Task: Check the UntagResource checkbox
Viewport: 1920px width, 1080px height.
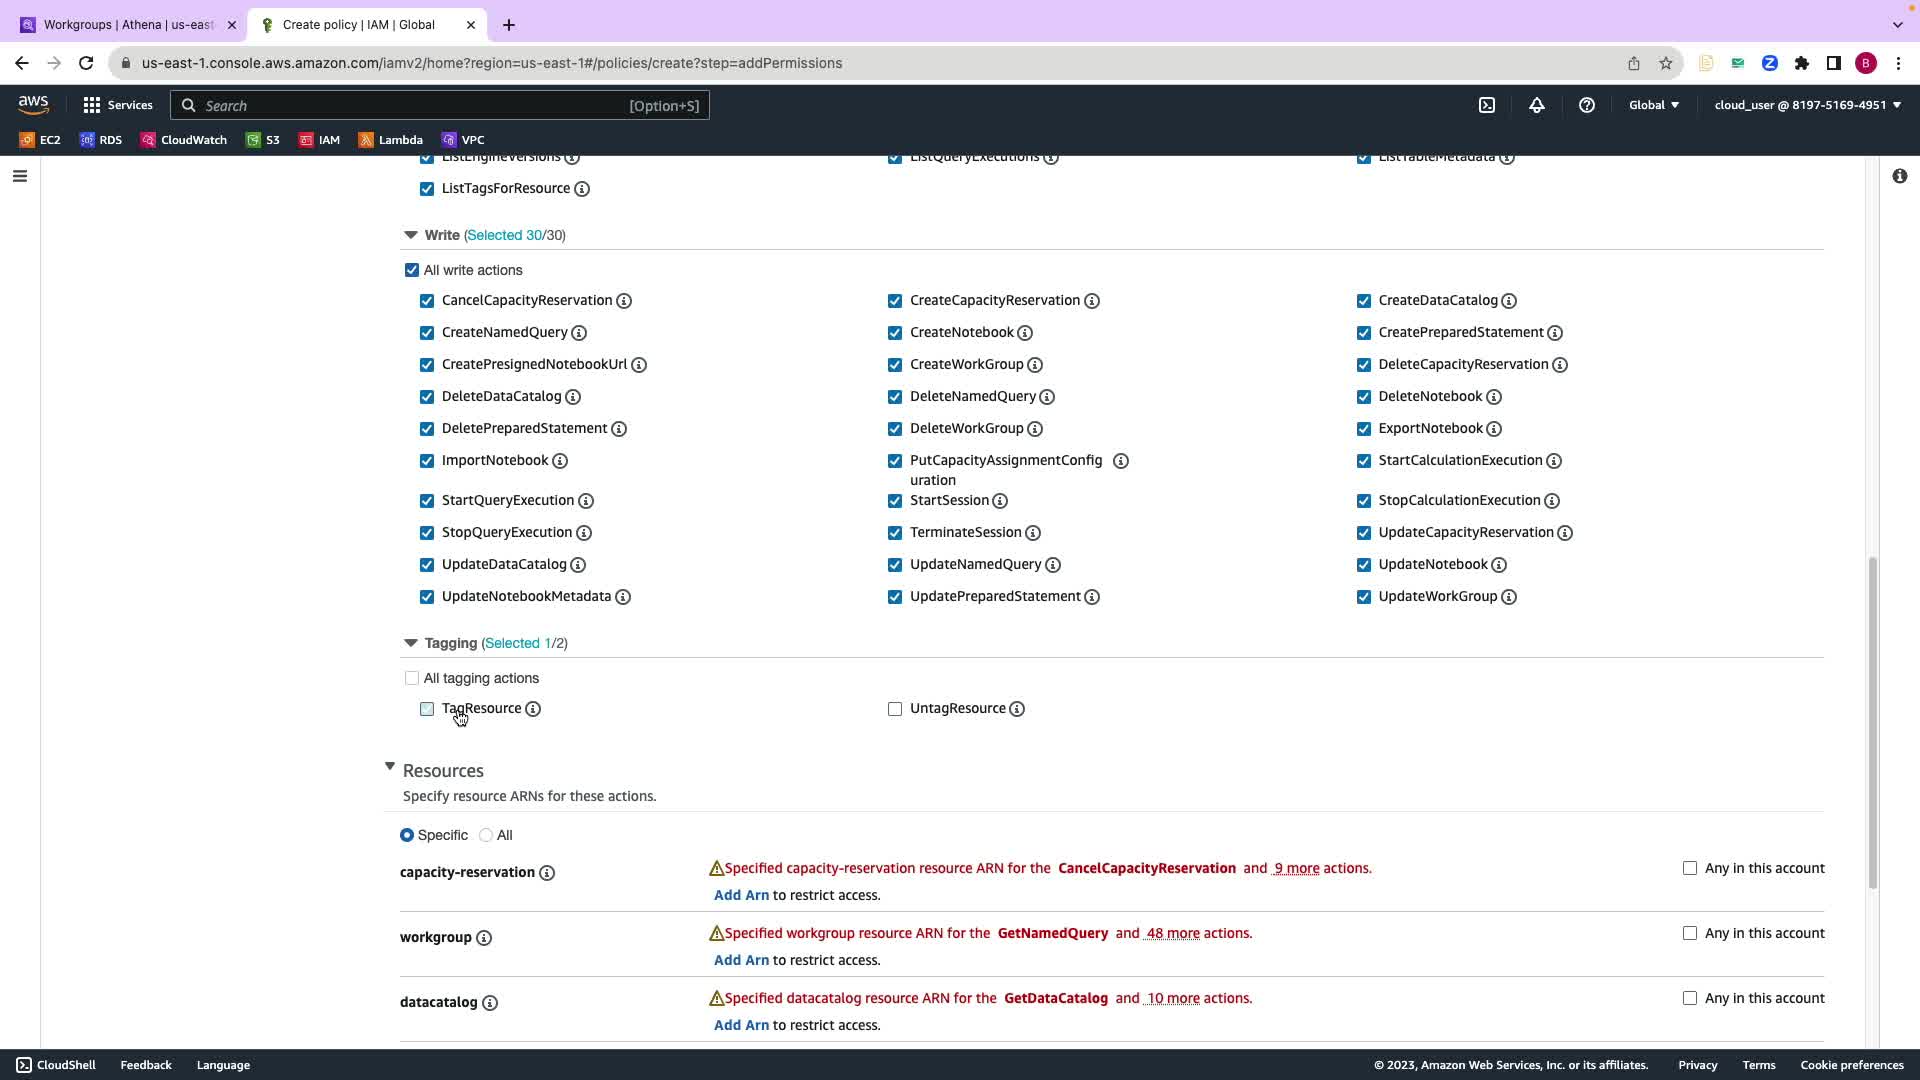Action: tap(895, 709)
